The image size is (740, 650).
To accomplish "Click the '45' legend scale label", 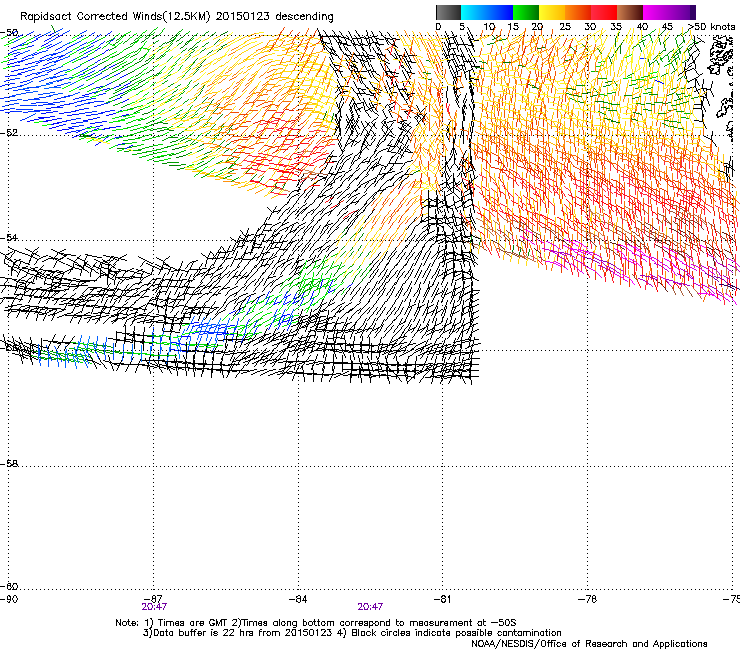I will pos(667,27).
